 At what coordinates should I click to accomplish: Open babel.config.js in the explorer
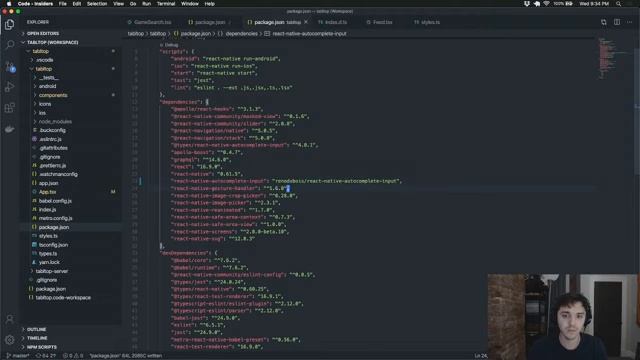tap(55, 201)
